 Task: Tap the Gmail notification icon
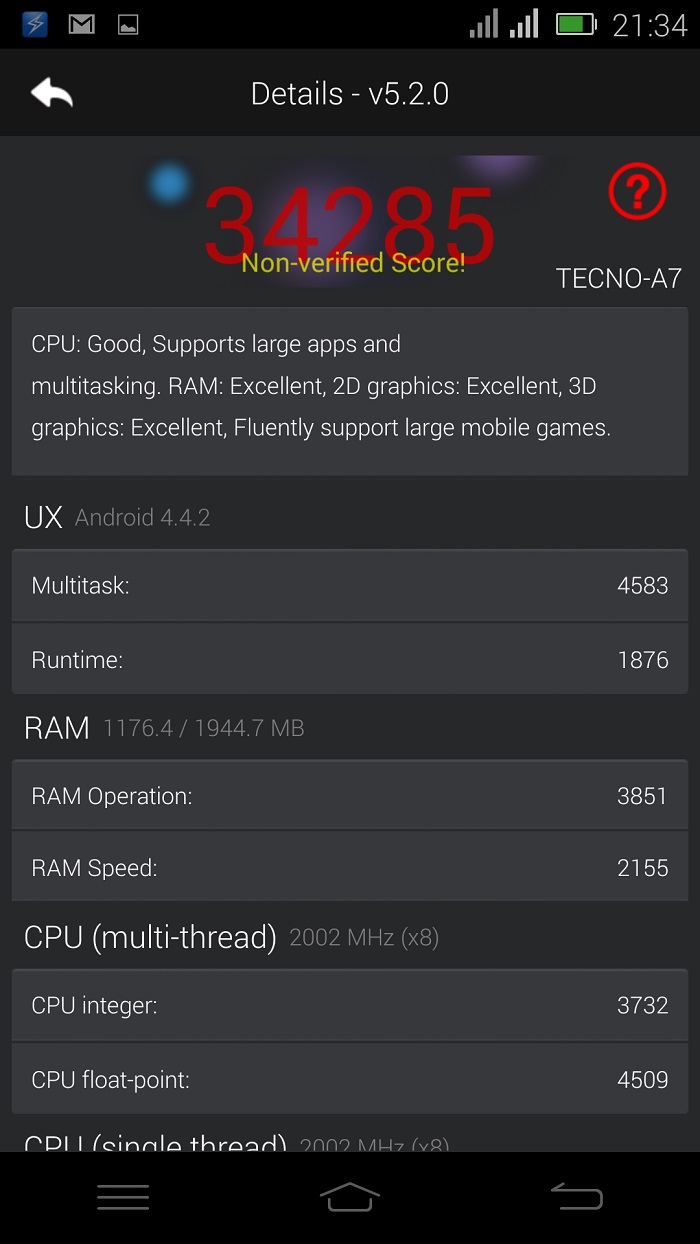pyautogui.click(x=82, y=24)
